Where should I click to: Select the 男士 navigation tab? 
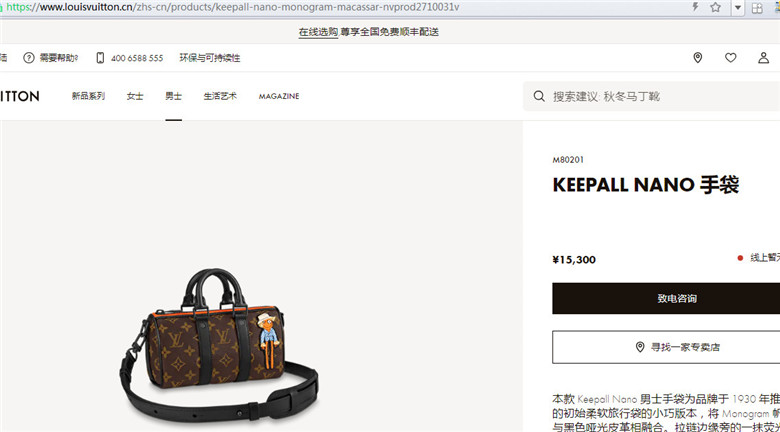pos(174,96)
